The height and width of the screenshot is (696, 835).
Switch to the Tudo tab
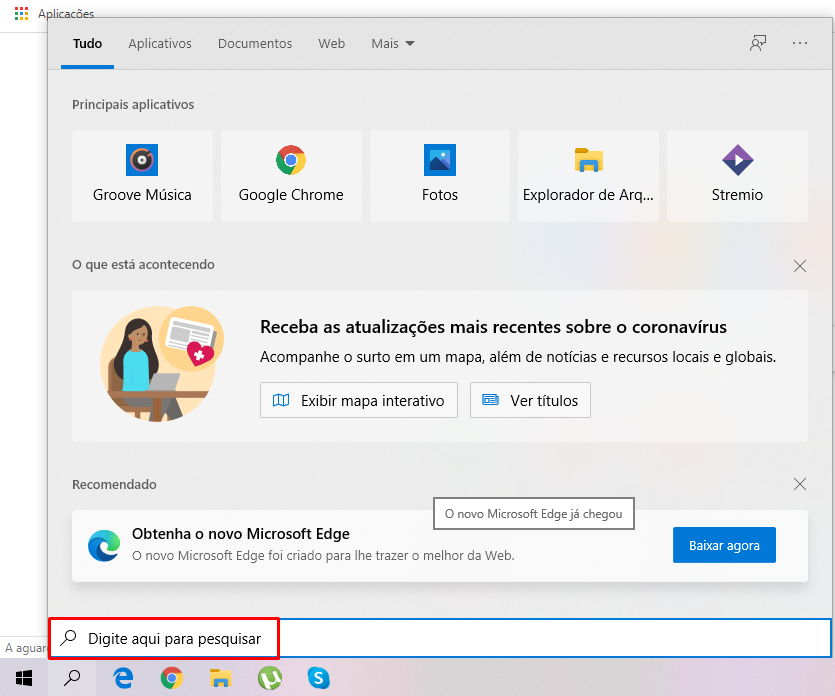click(x=87, y=44)
